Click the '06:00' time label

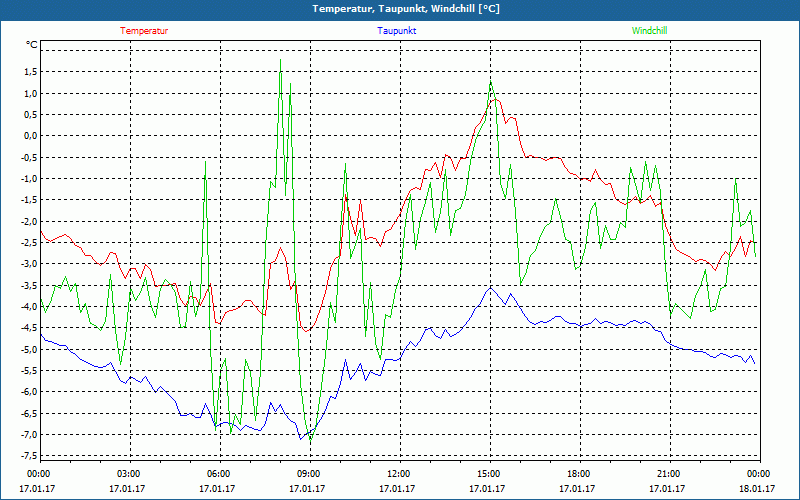coord(218,474)
